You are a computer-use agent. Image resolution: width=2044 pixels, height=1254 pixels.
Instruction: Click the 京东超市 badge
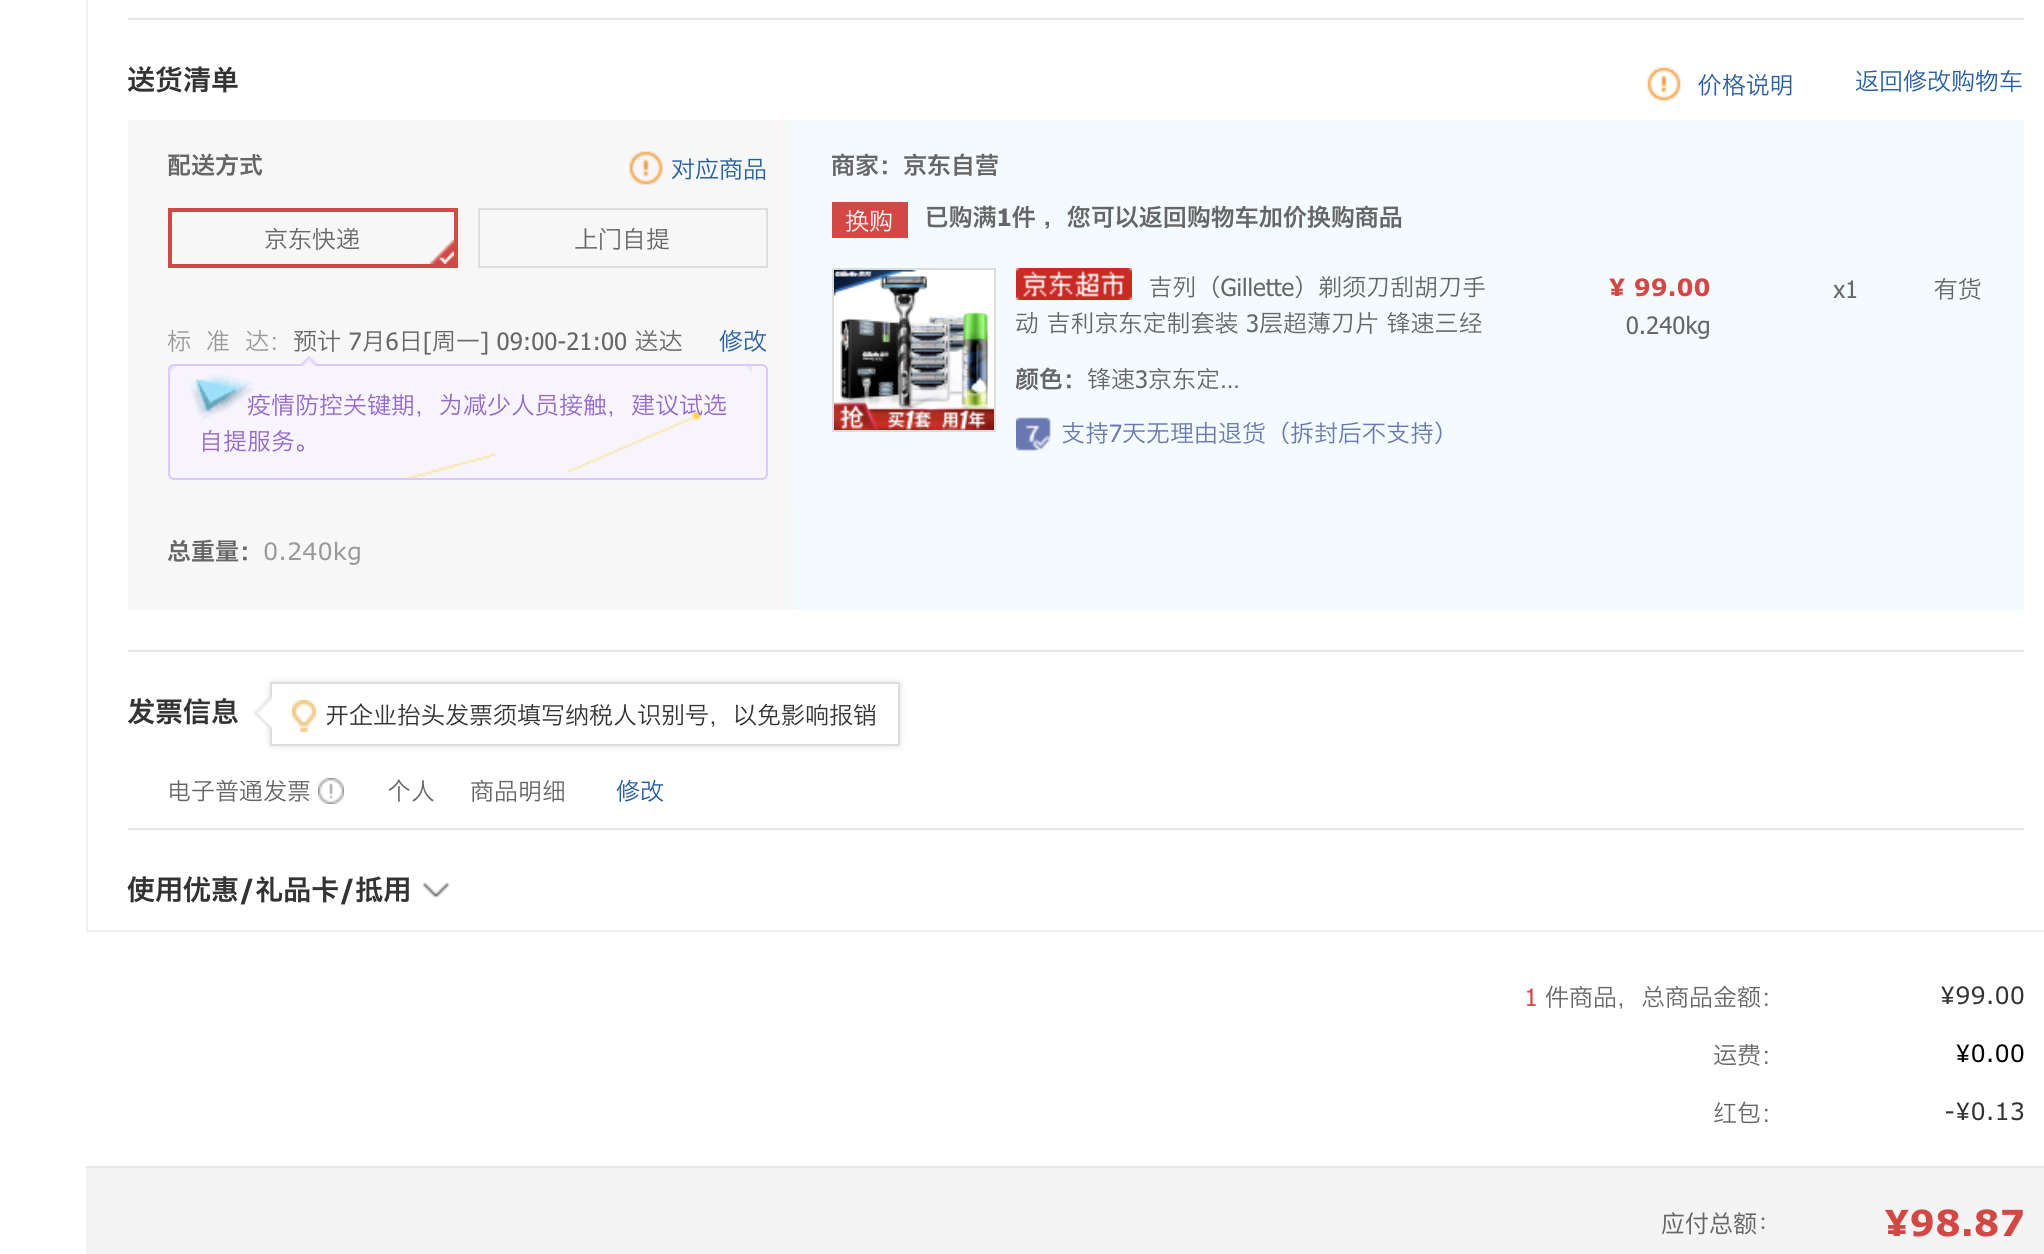(x=1073, y=285)
